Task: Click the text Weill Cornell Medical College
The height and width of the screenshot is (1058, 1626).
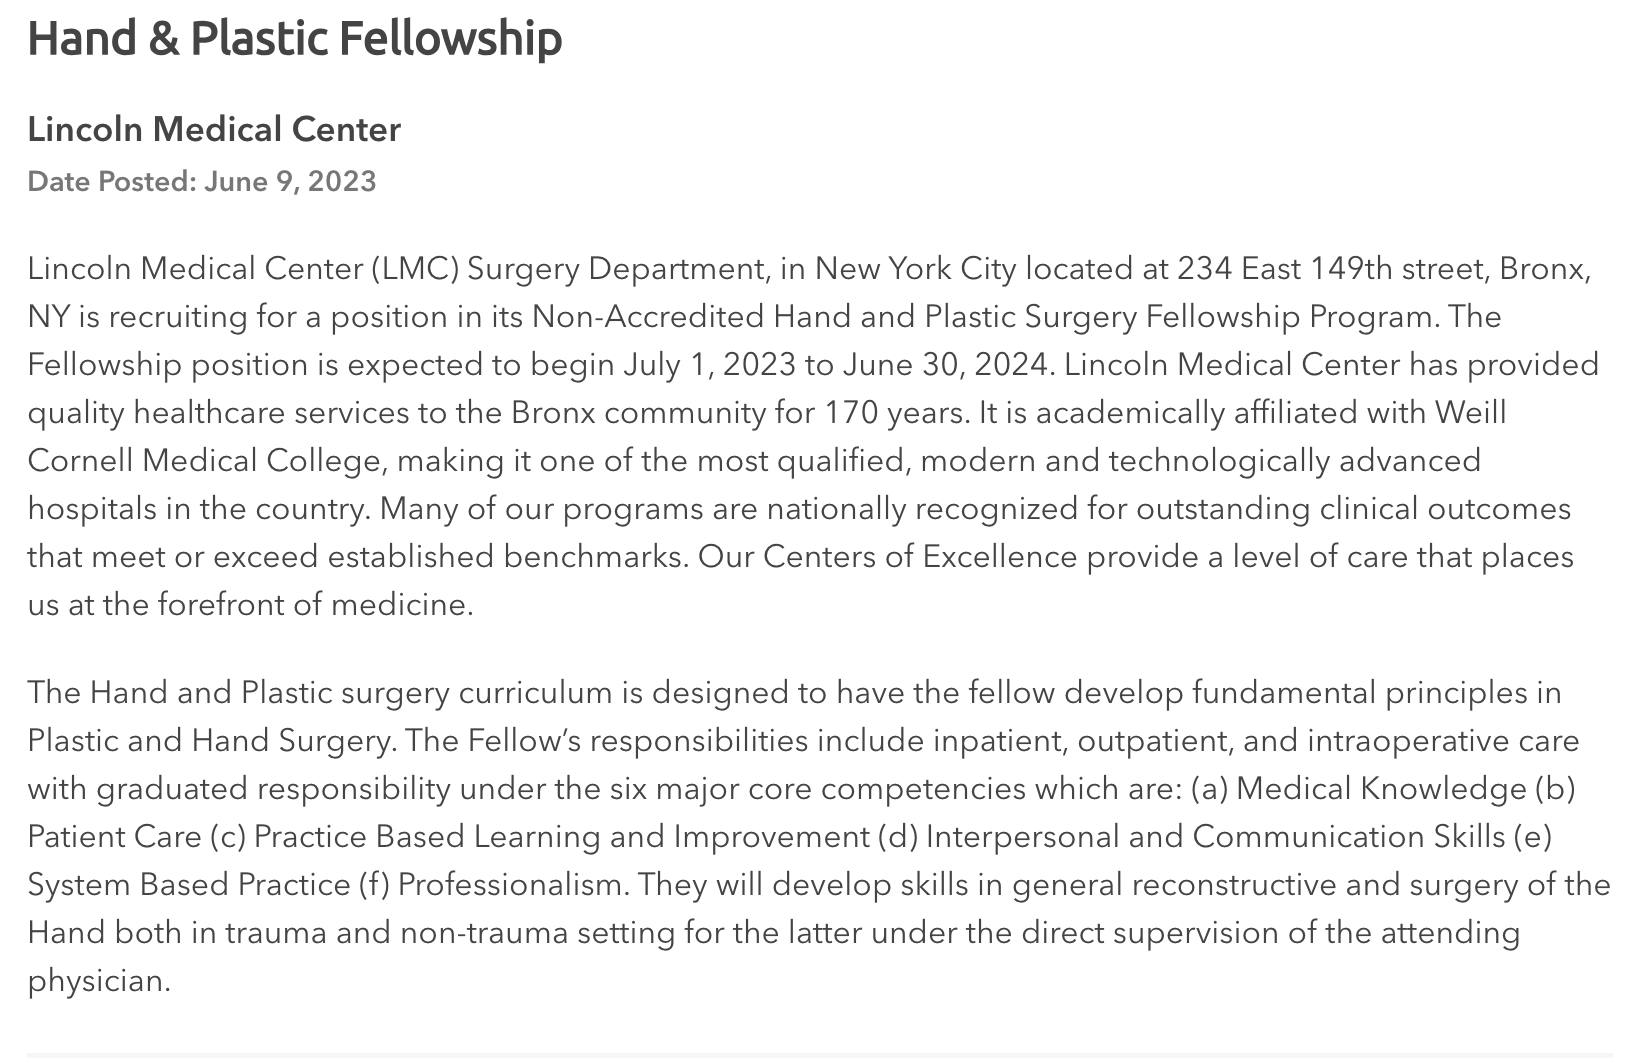Action: (x=767, y=436)
